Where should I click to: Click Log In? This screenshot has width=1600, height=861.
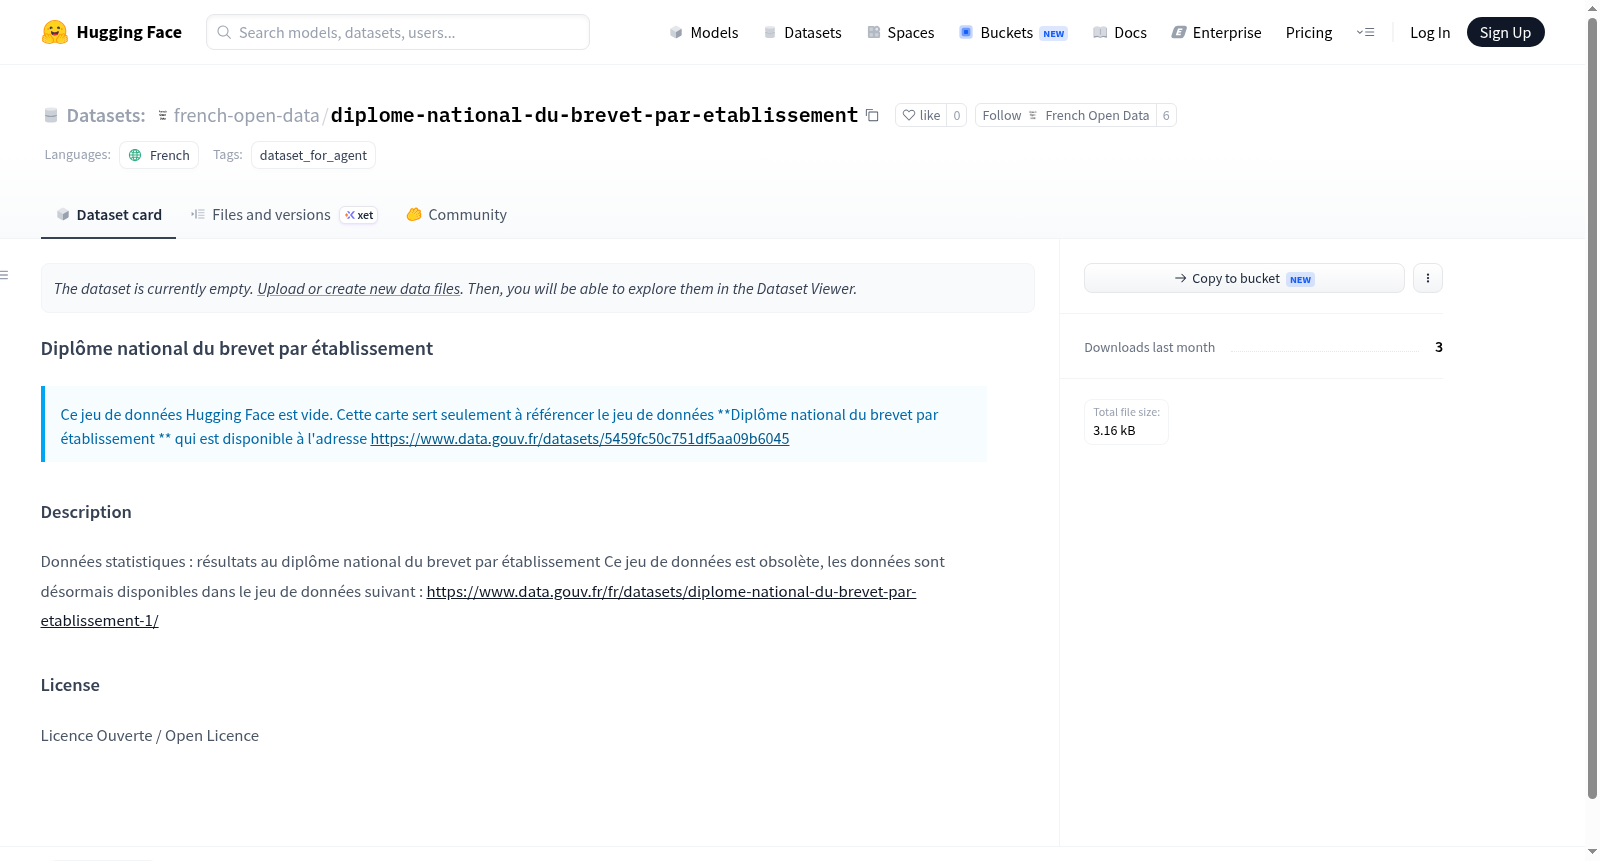coord(1430,32)
